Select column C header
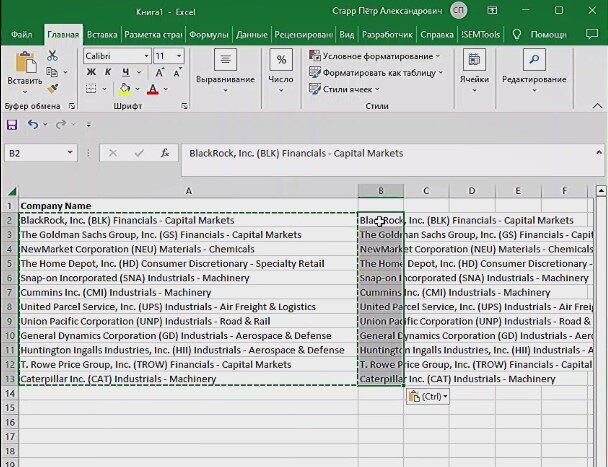608x467 pixels. (x=426, y=191)
